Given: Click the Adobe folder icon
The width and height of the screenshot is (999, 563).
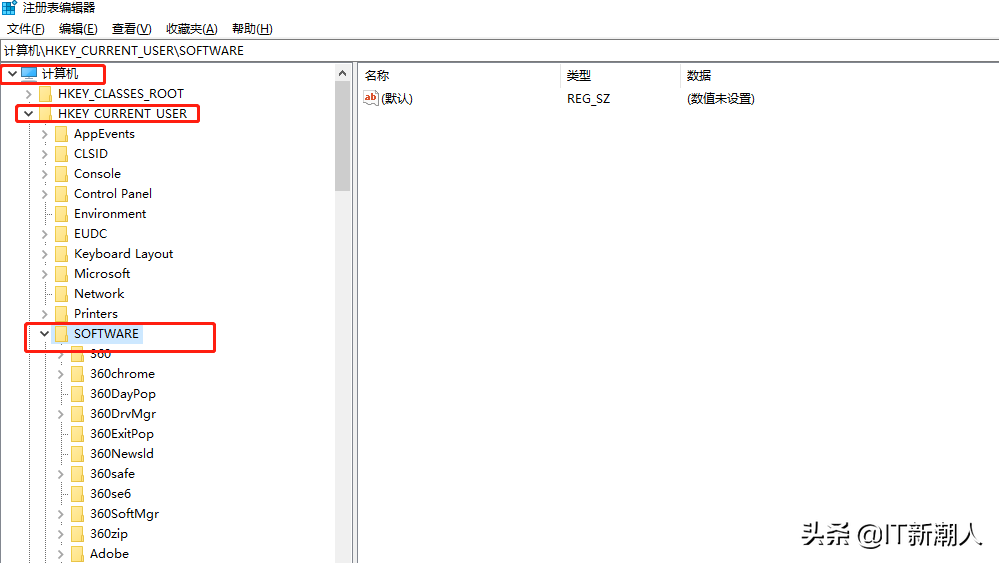Looking at the screenshot, I should (x=77, y=554).
